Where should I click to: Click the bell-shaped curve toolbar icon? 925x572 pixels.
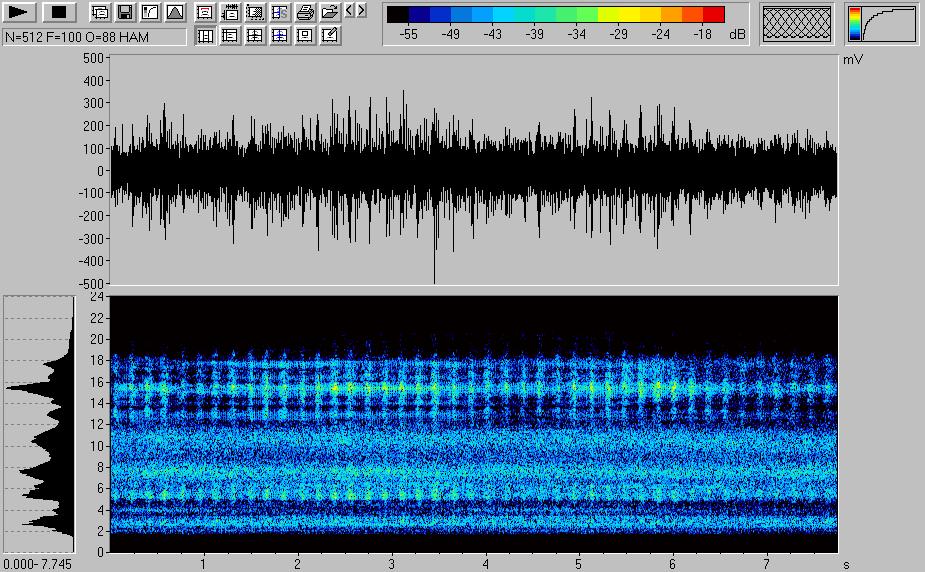pyautogui.click(x=174, y=13)
